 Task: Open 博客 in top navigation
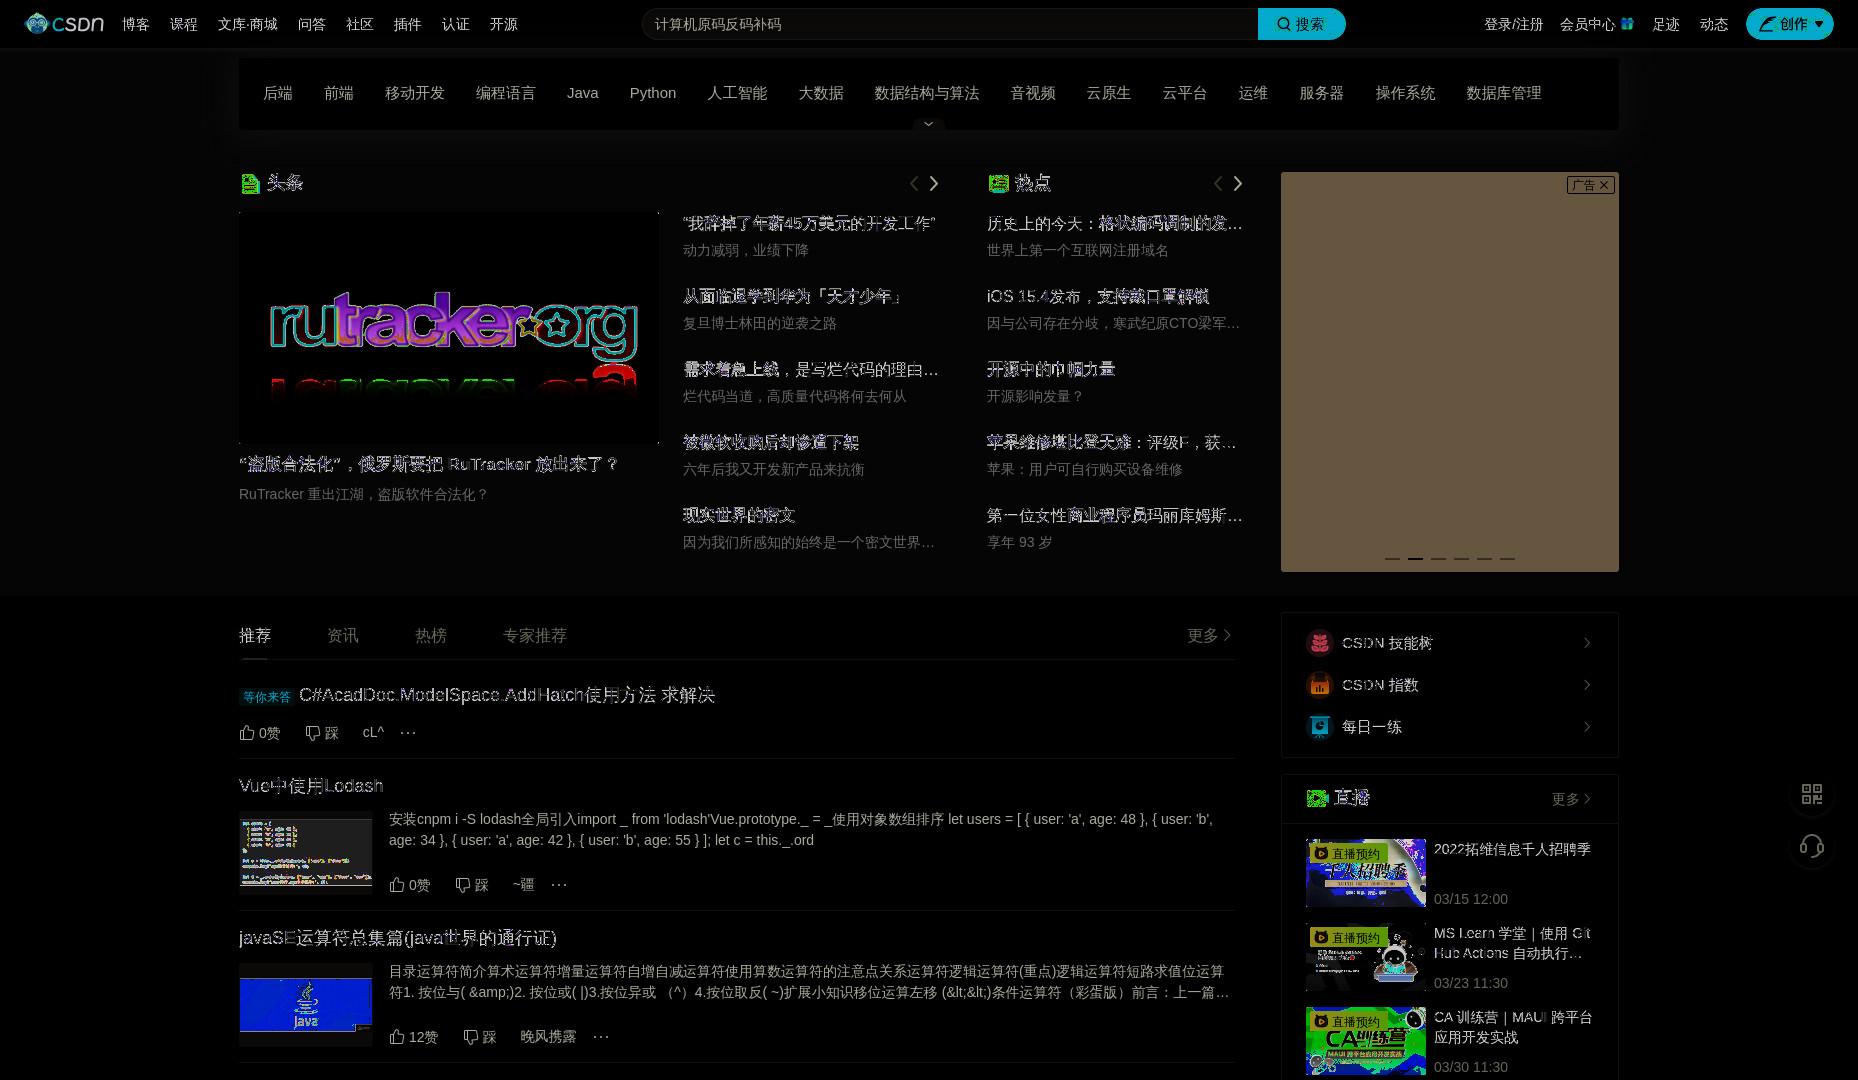(x=136, y=24)
